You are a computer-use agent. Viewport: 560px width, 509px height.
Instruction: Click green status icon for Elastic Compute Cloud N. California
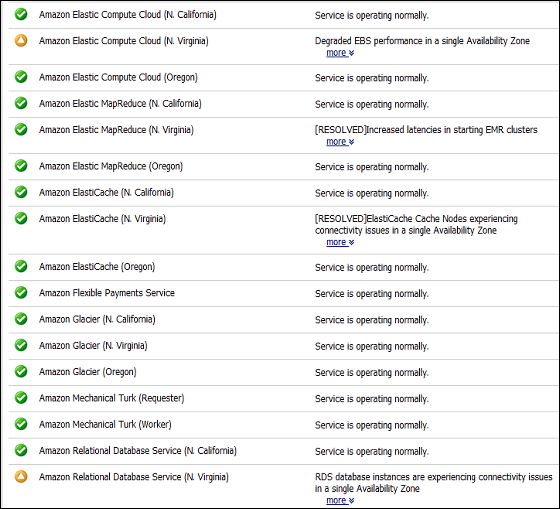[21, 15]
